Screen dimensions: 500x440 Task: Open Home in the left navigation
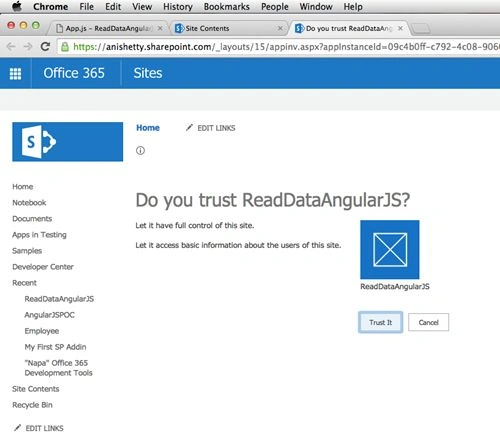[x=23, y=187]
